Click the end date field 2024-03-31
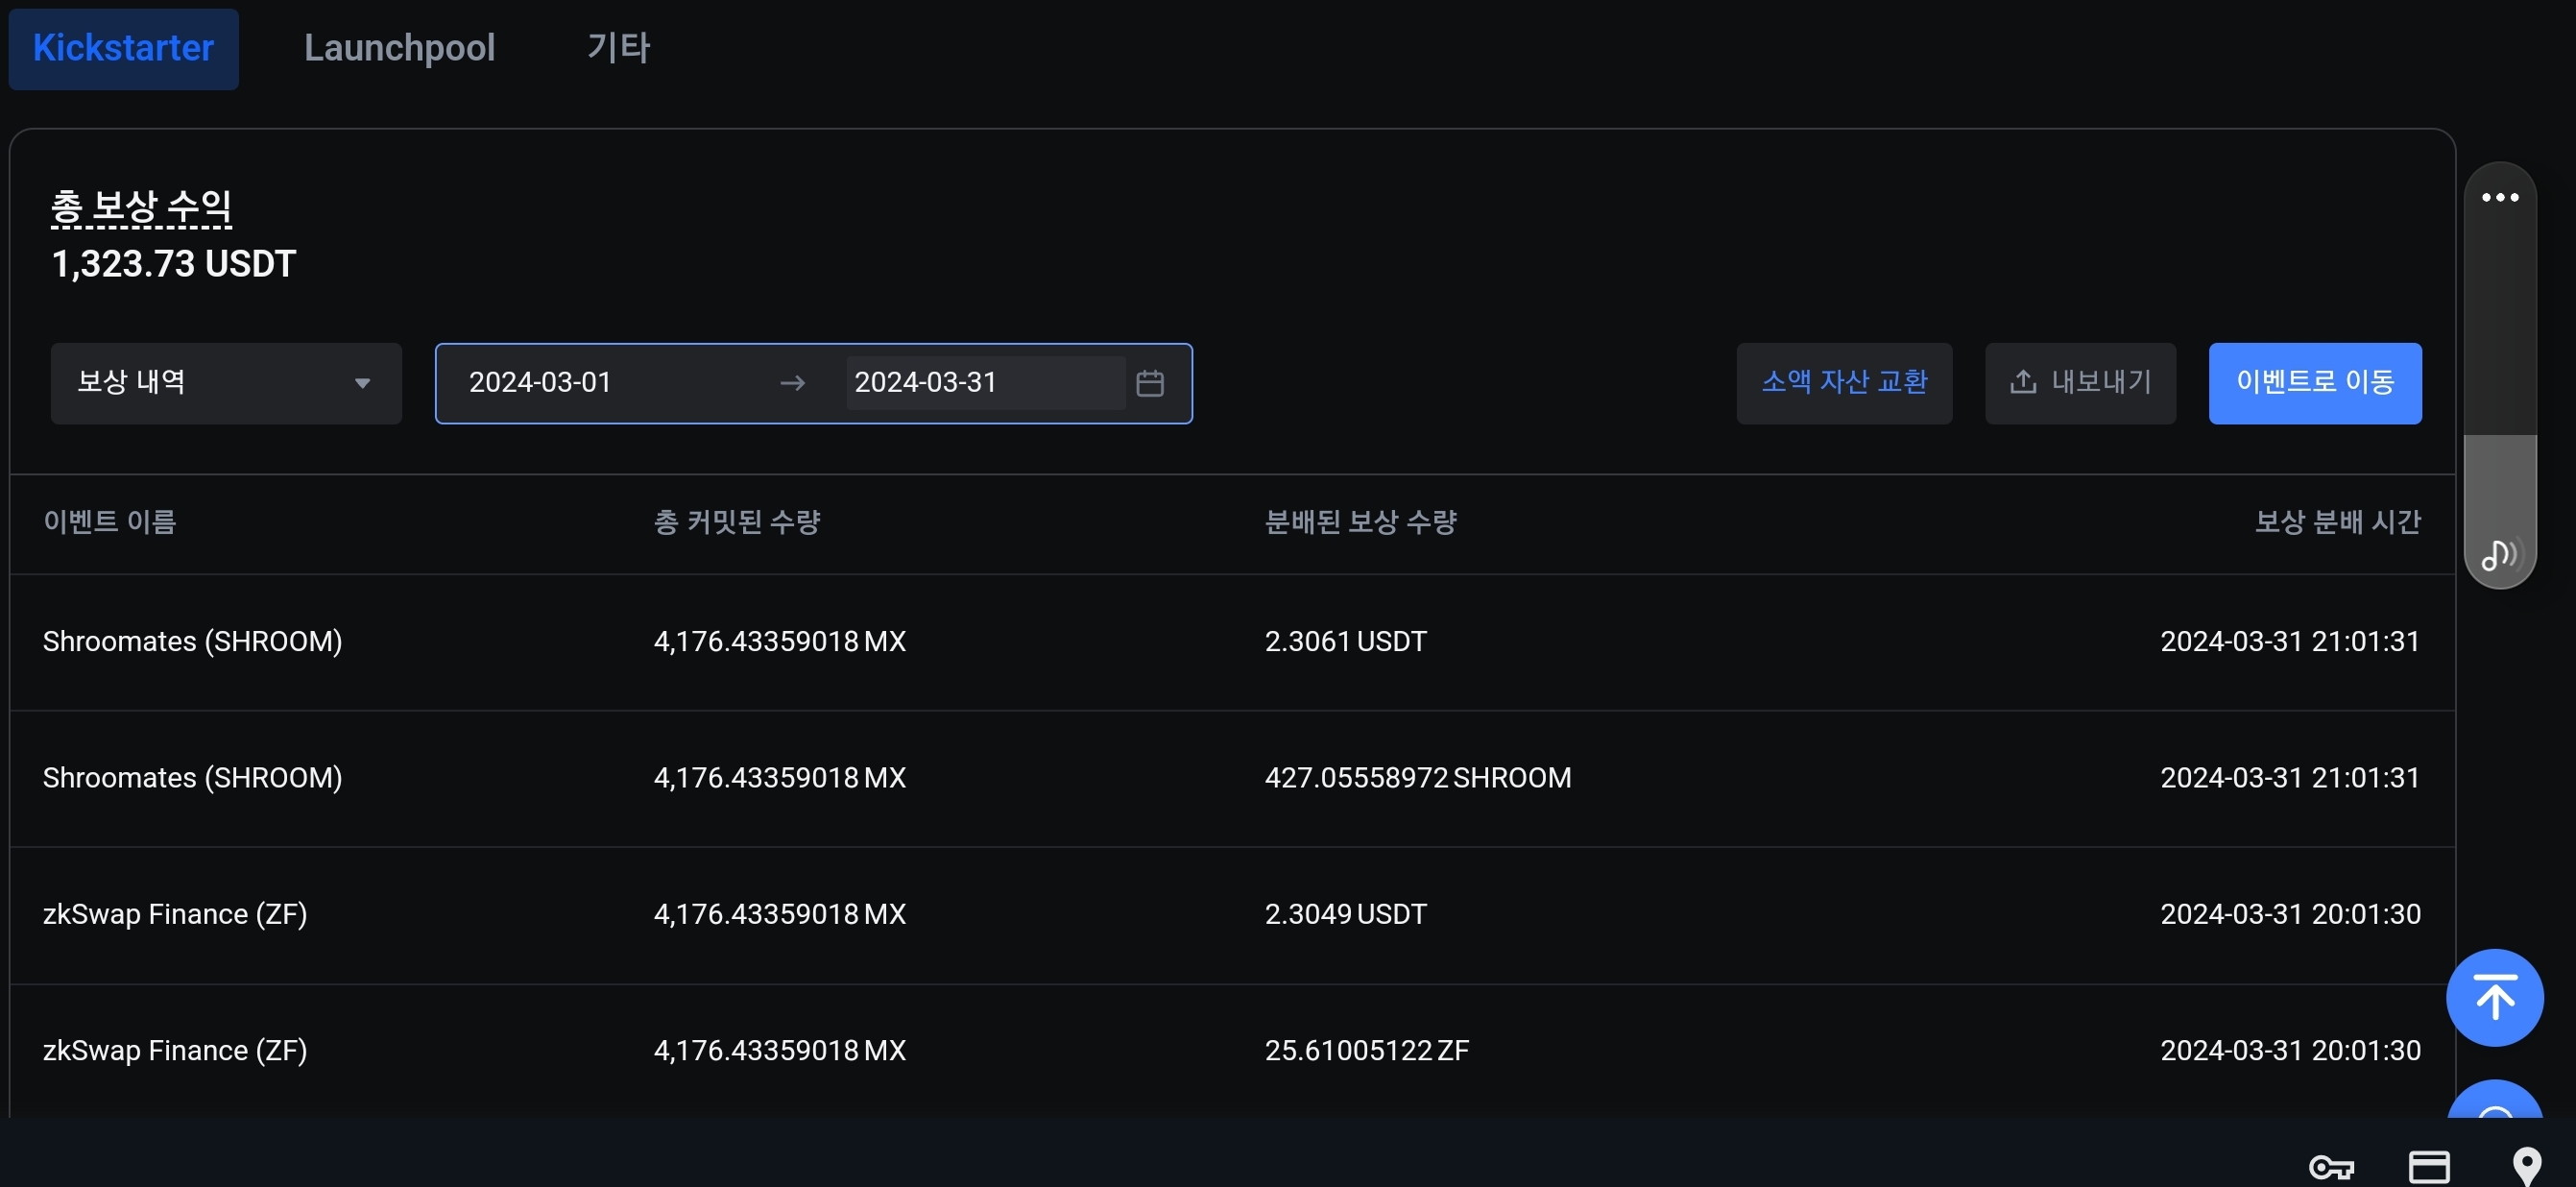The image size is (2576, 1187). (926, 383)
